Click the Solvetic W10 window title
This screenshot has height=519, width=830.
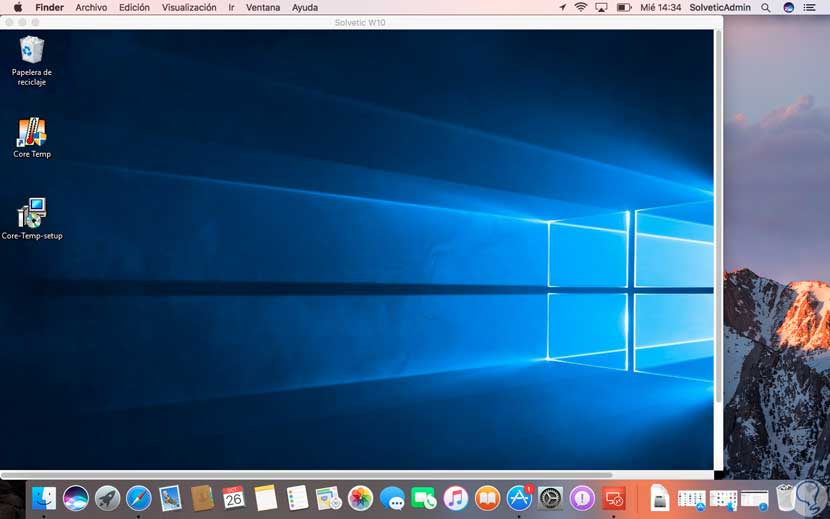click(x=360, y=22)
